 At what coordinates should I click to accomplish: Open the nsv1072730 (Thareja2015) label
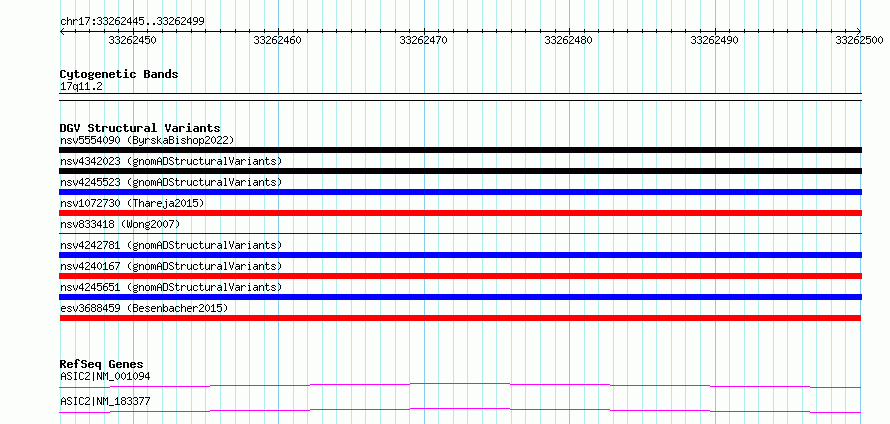[x=132, y=203]
